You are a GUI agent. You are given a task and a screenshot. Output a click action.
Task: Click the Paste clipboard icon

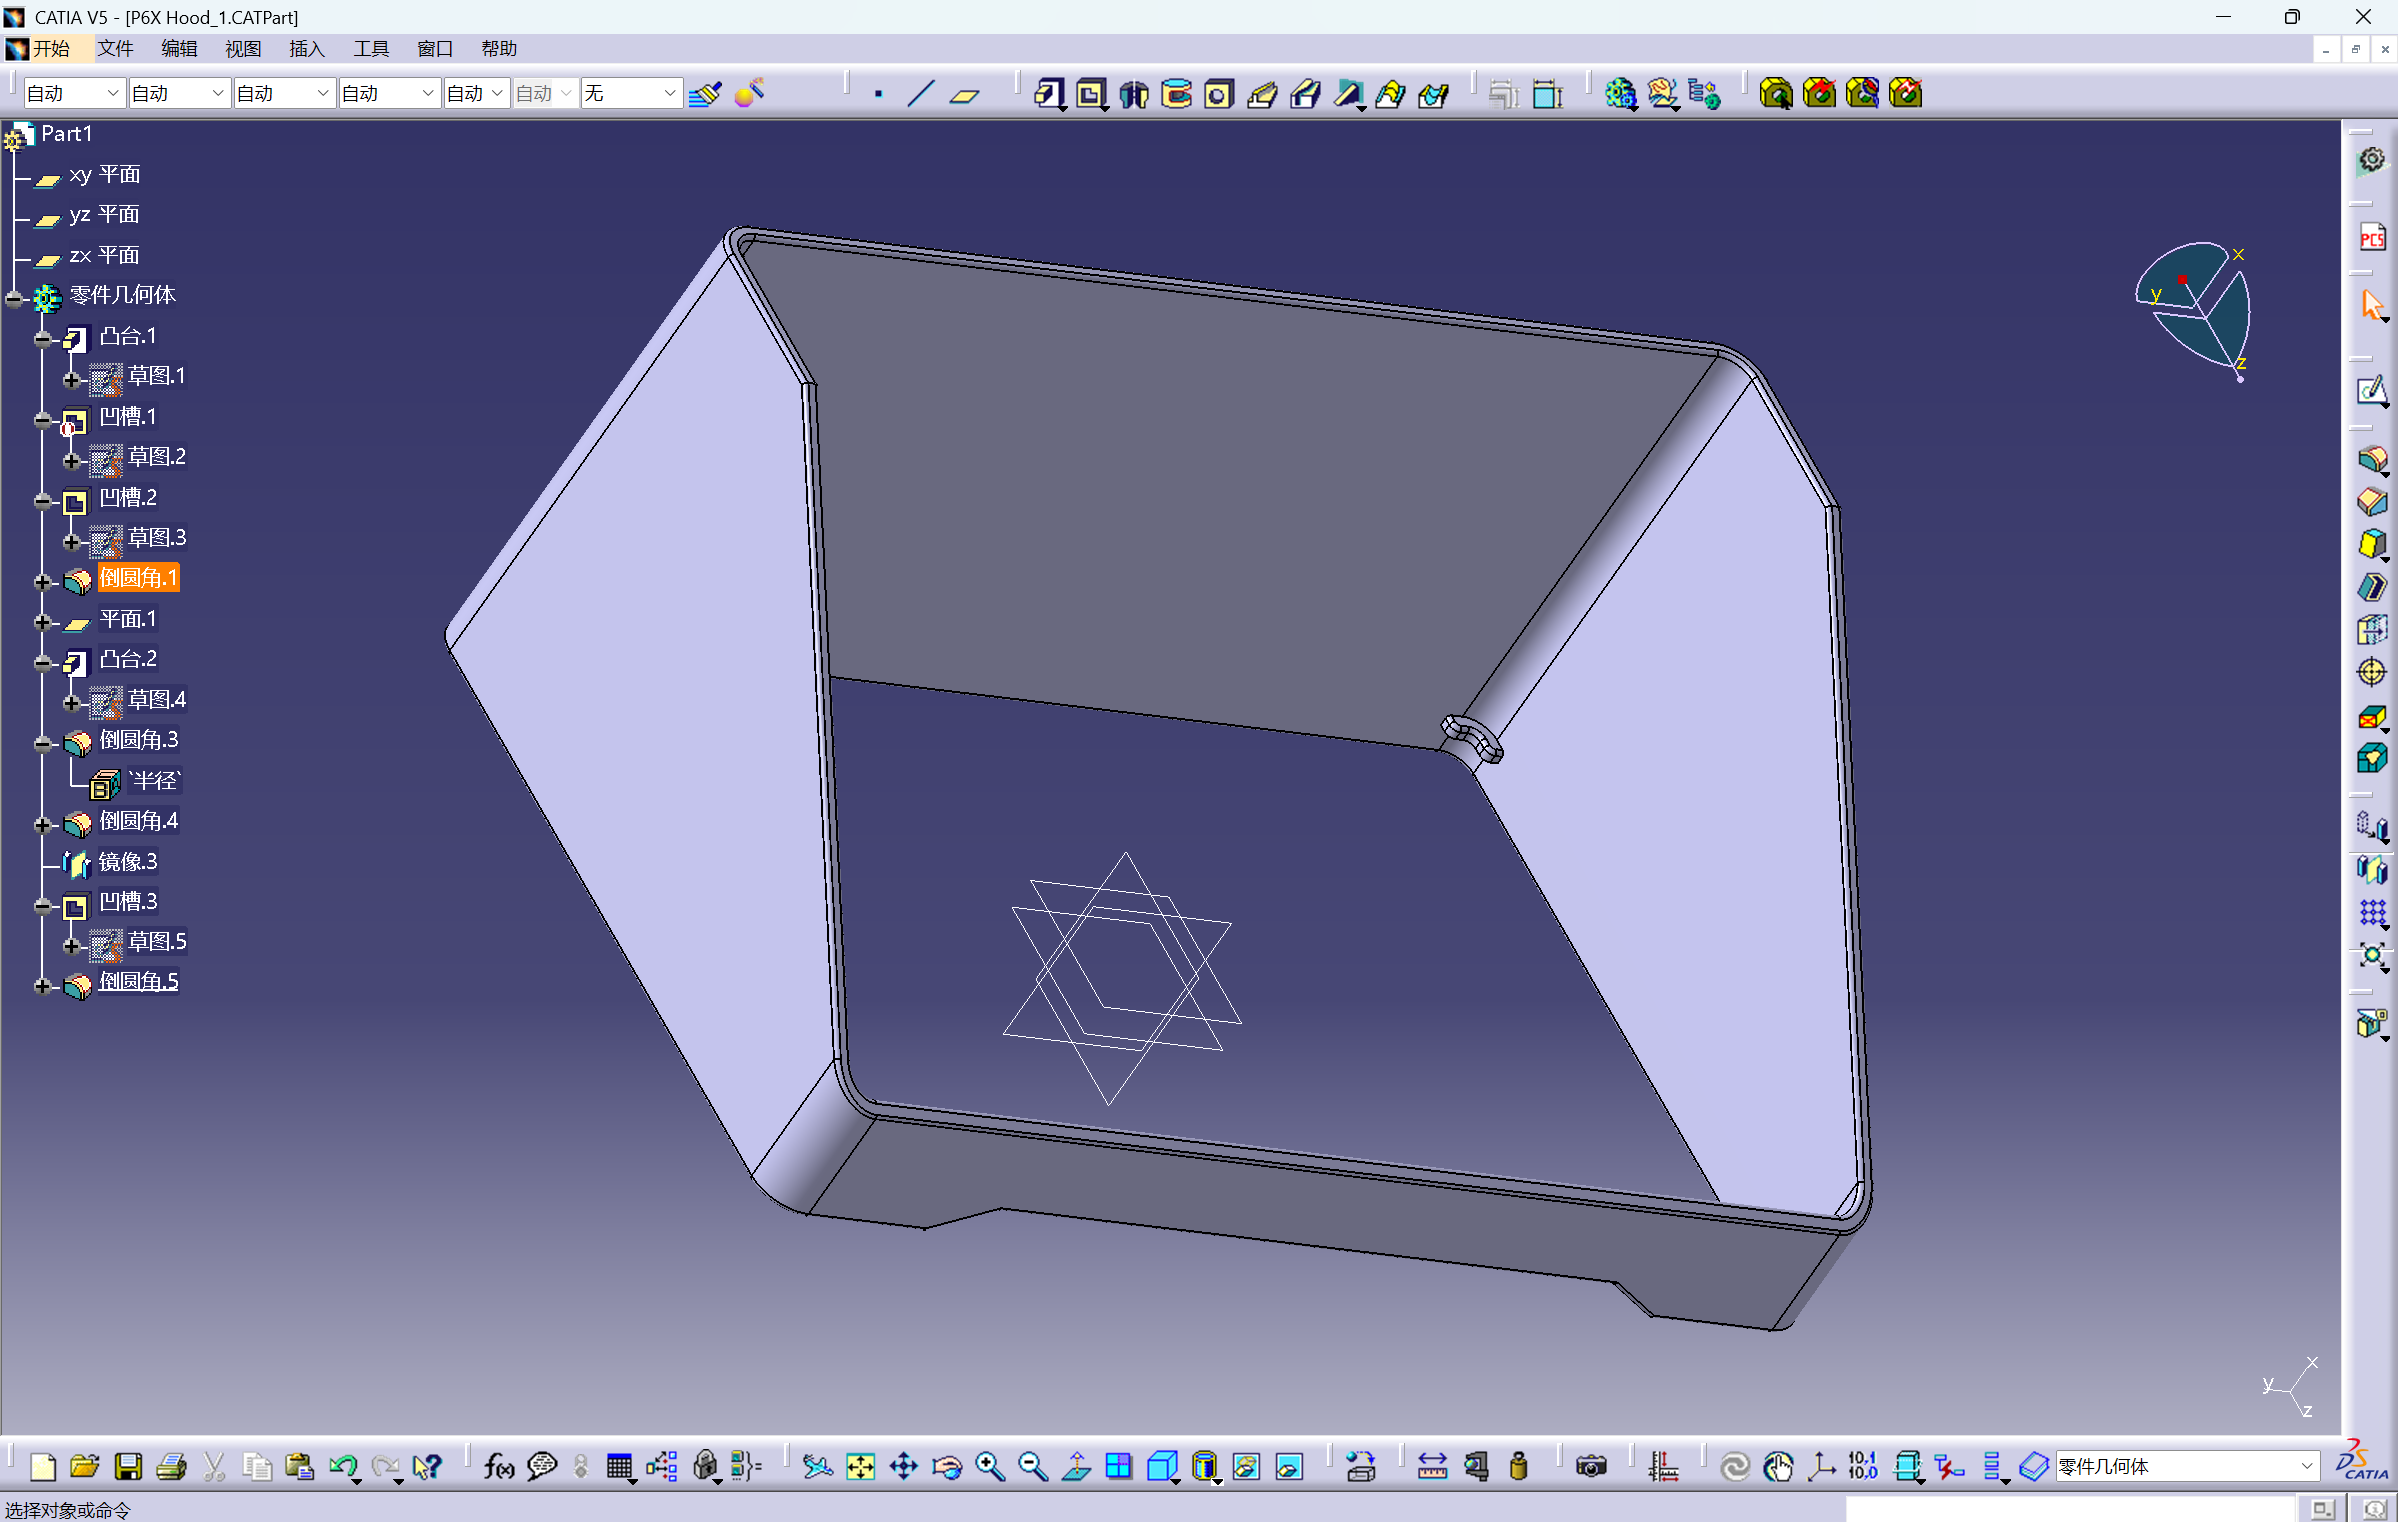[300, 1467]
